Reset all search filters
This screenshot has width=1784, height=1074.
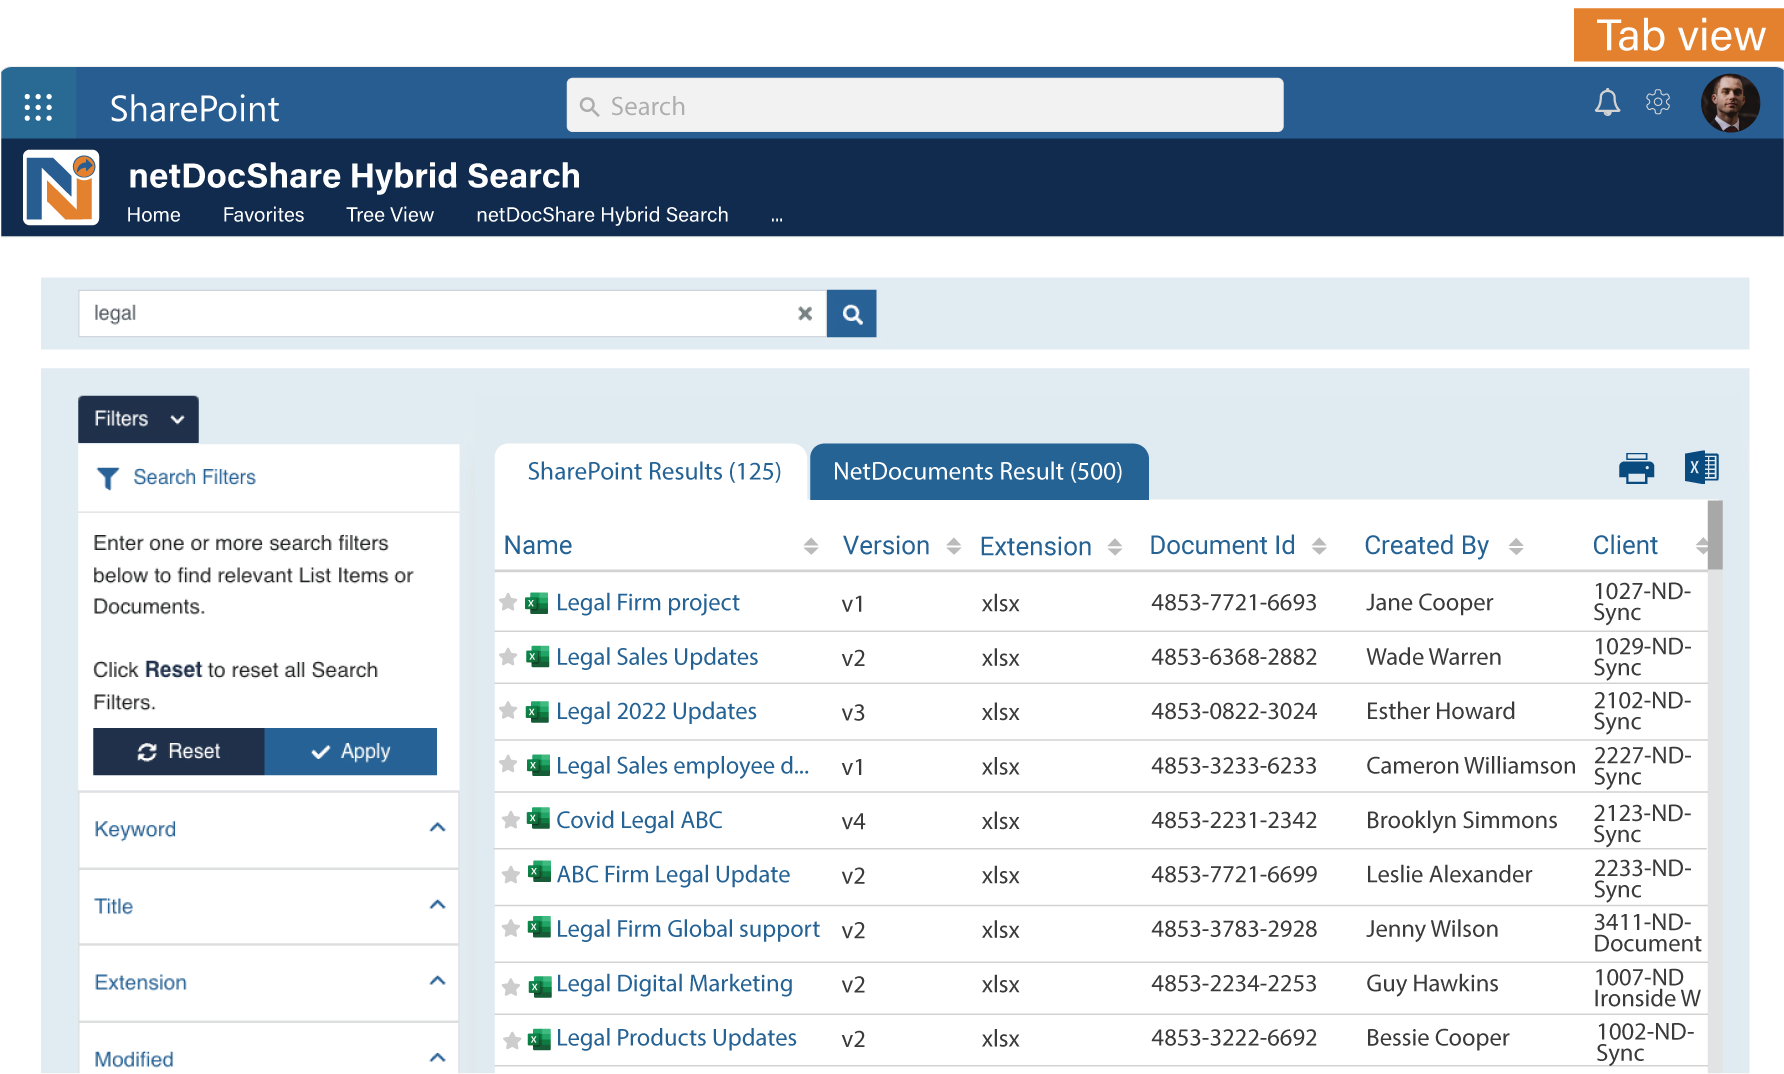[x=178, y=752]
